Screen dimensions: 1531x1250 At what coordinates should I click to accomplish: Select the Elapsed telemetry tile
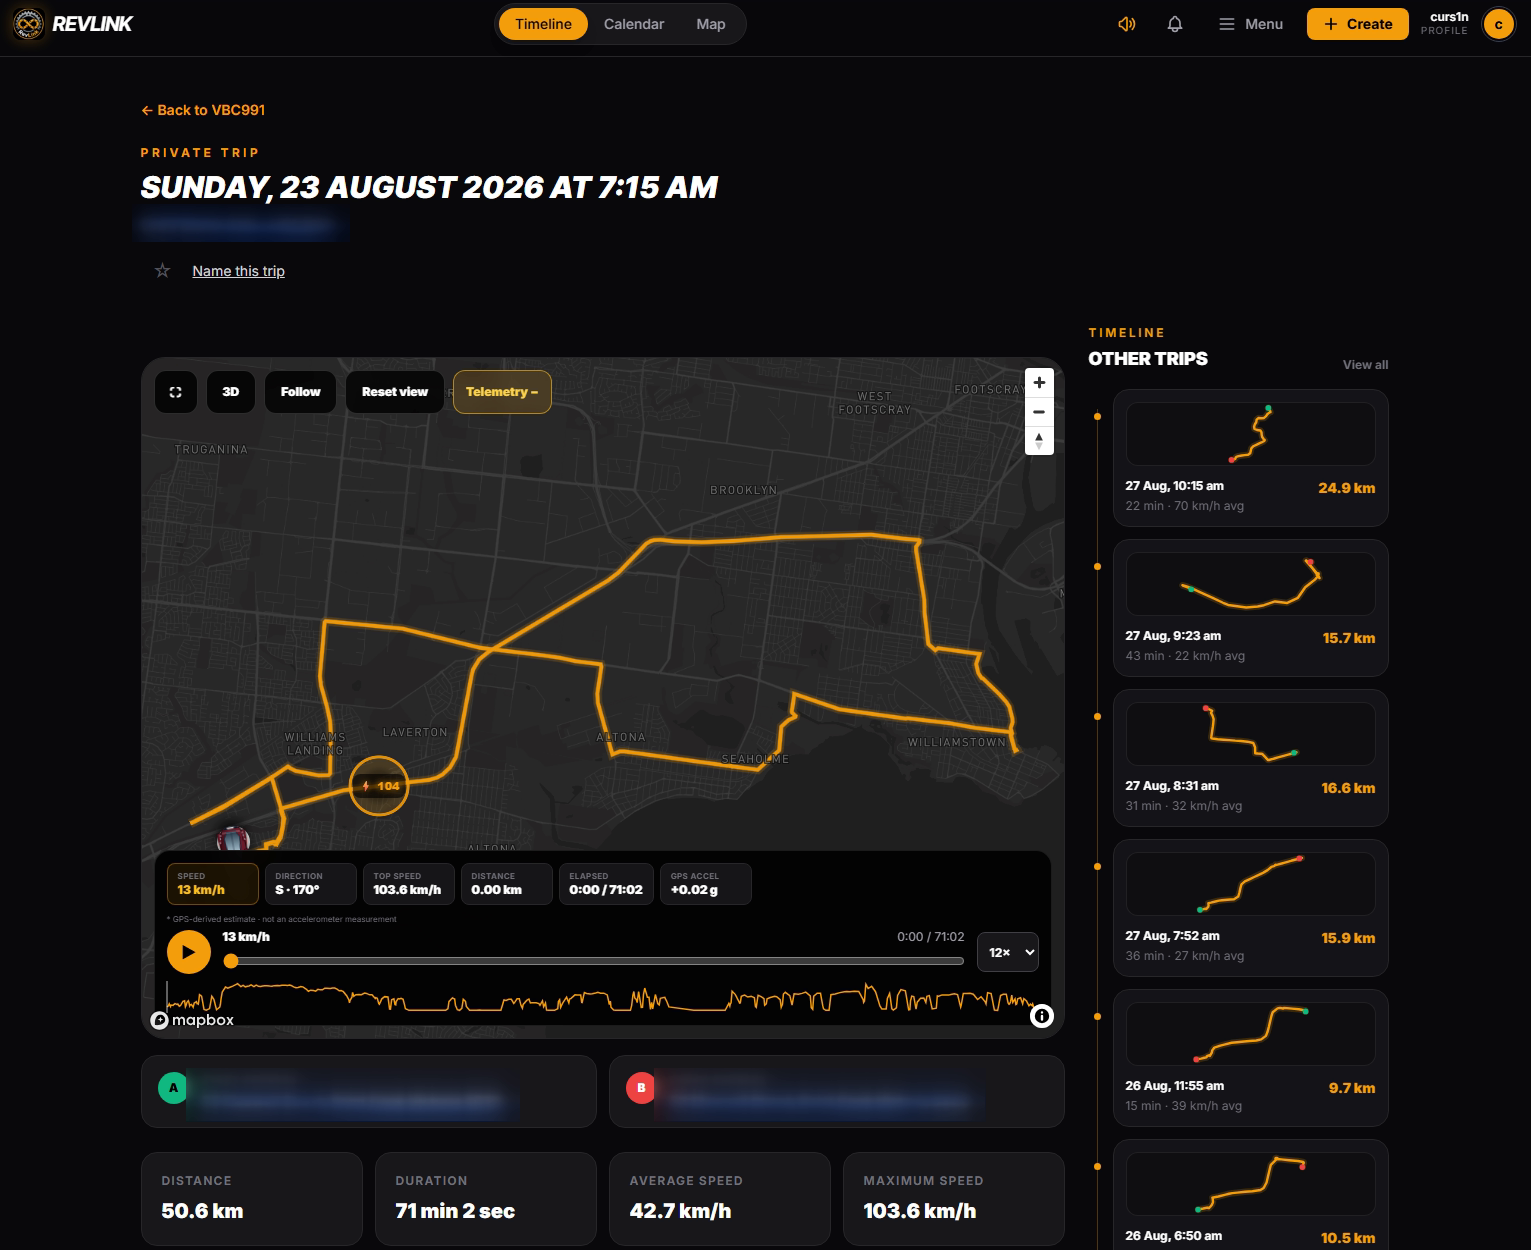pos(606,884)
